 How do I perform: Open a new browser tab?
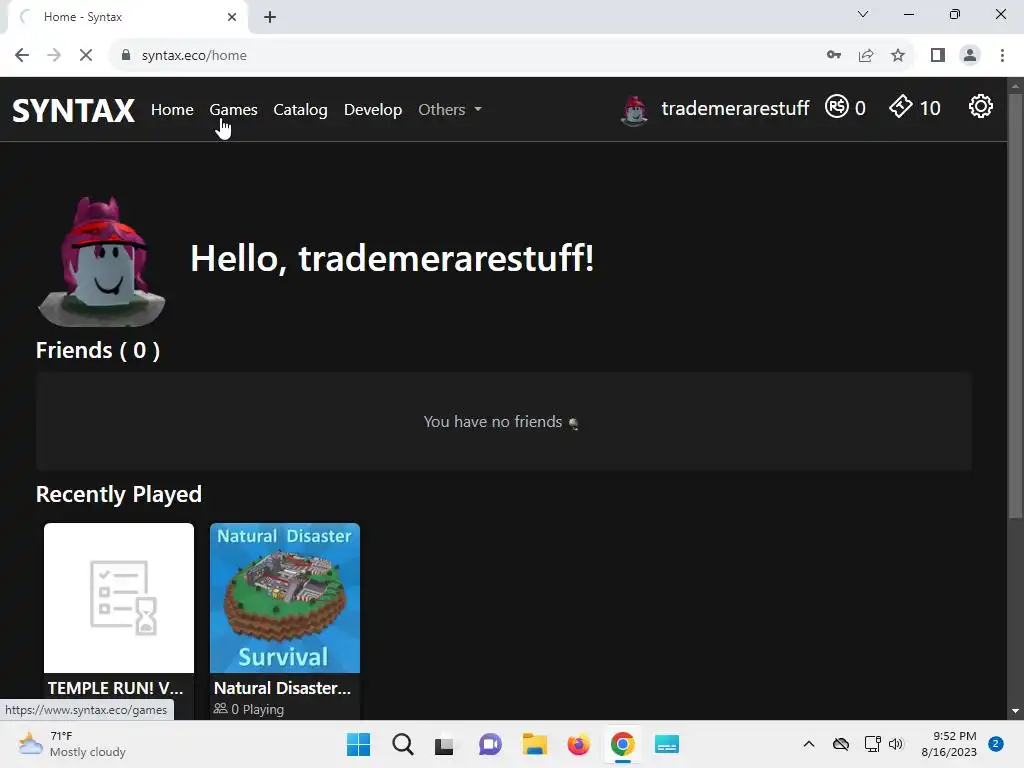click(270, 17)
